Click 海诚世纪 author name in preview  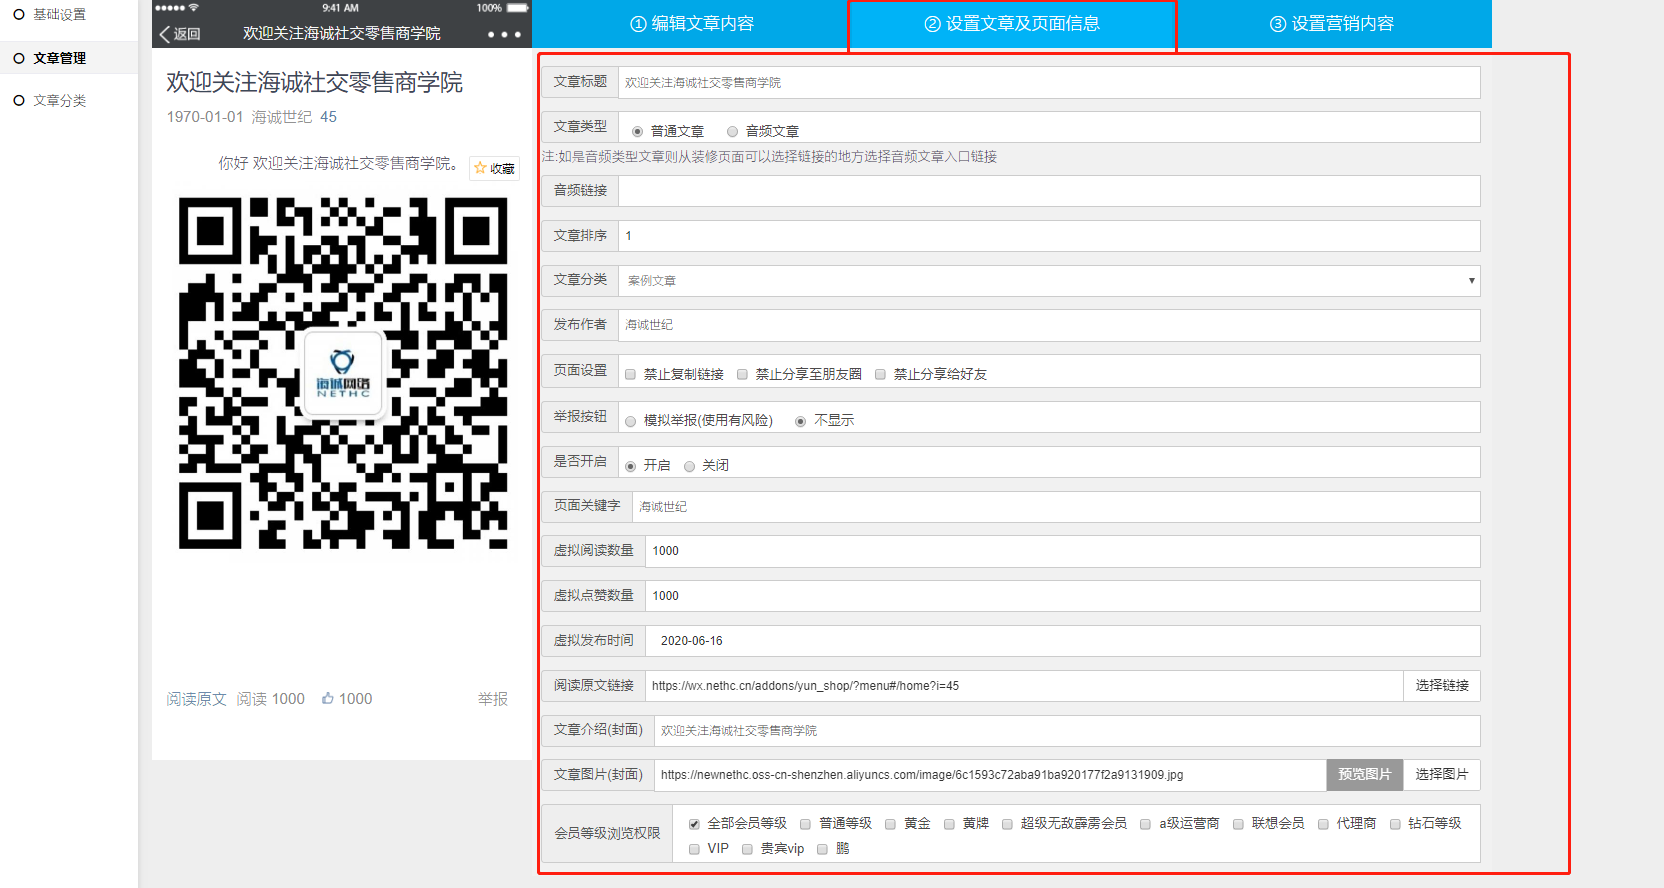coord(282,117)
